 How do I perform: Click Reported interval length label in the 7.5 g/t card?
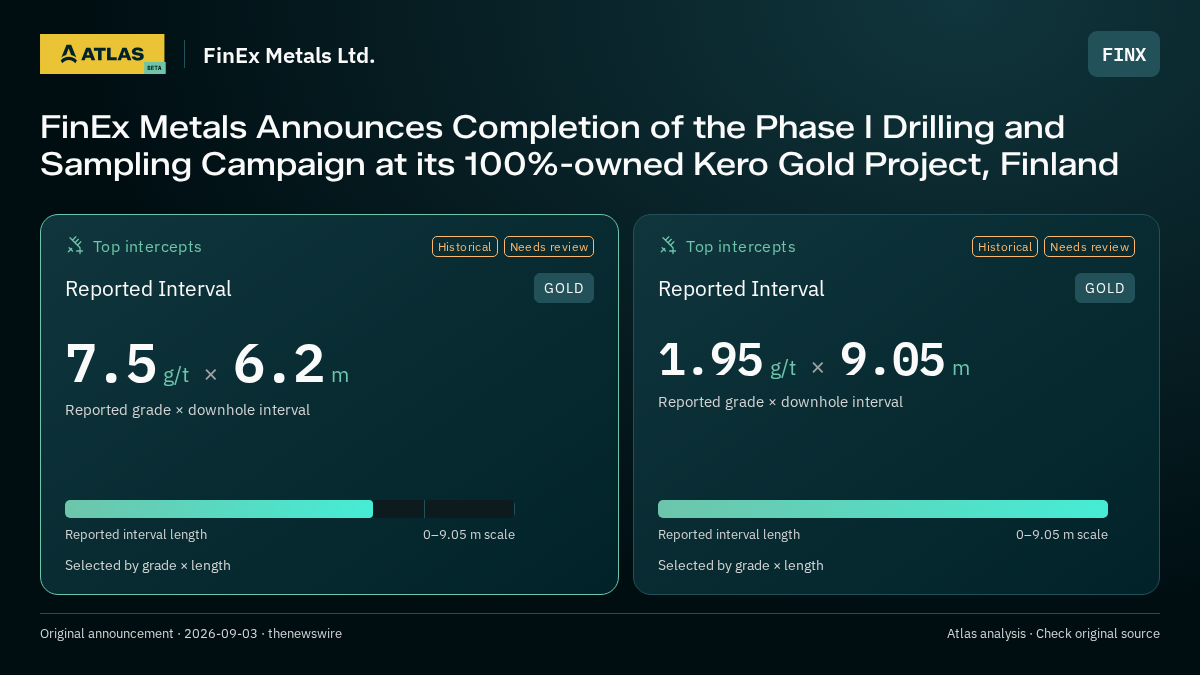(136, 535)
